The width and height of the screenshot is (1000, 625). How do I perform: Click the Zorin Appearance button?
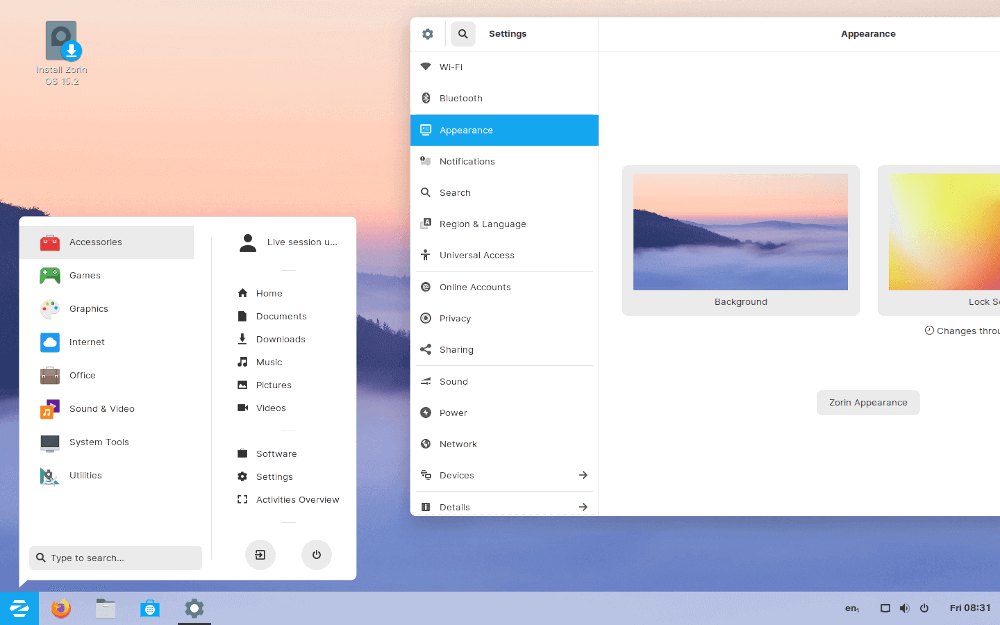(x=868, y=402)
